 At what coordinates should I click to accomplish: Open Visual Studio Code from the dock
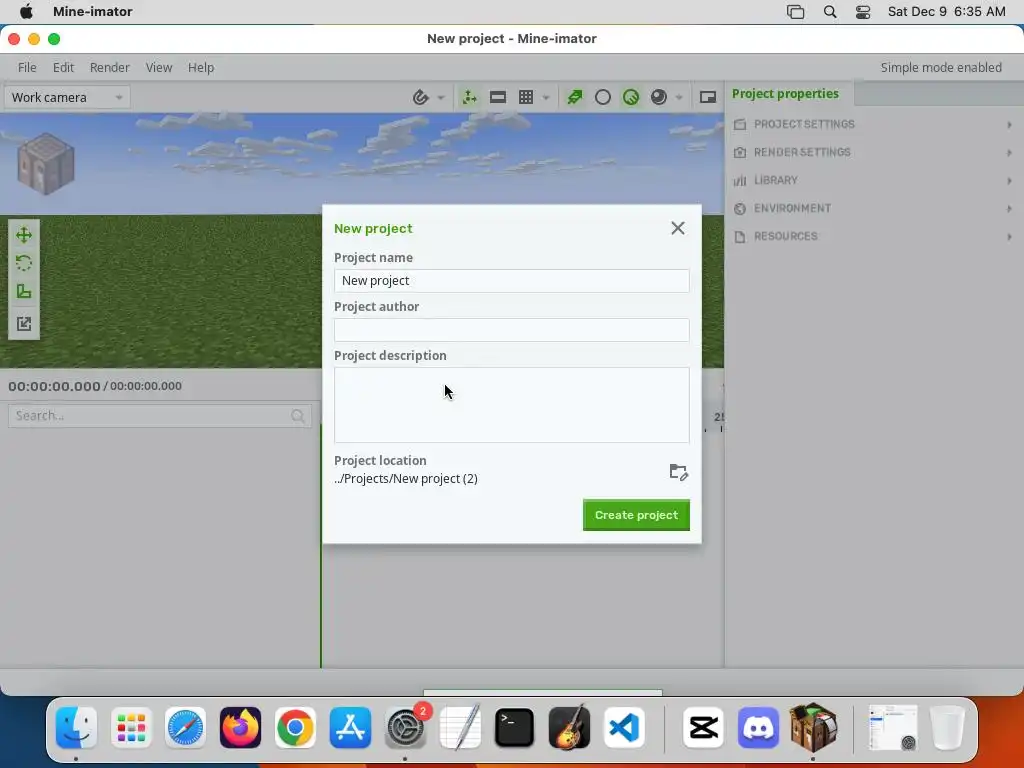click(624, 728)
